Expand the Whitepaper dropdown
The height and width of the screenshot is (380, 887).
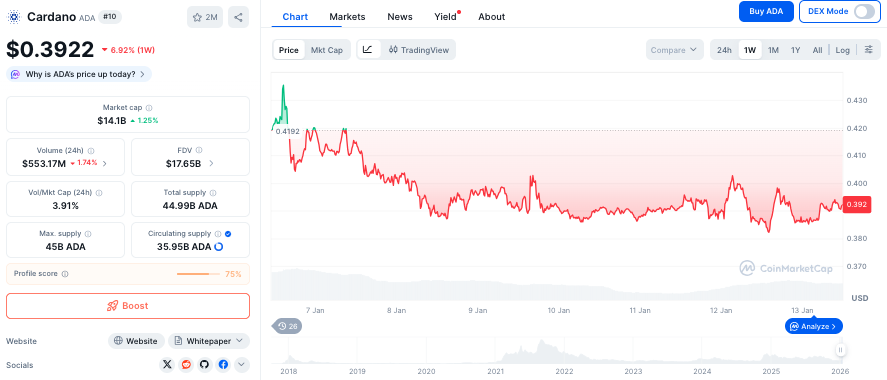click(209, 341)
